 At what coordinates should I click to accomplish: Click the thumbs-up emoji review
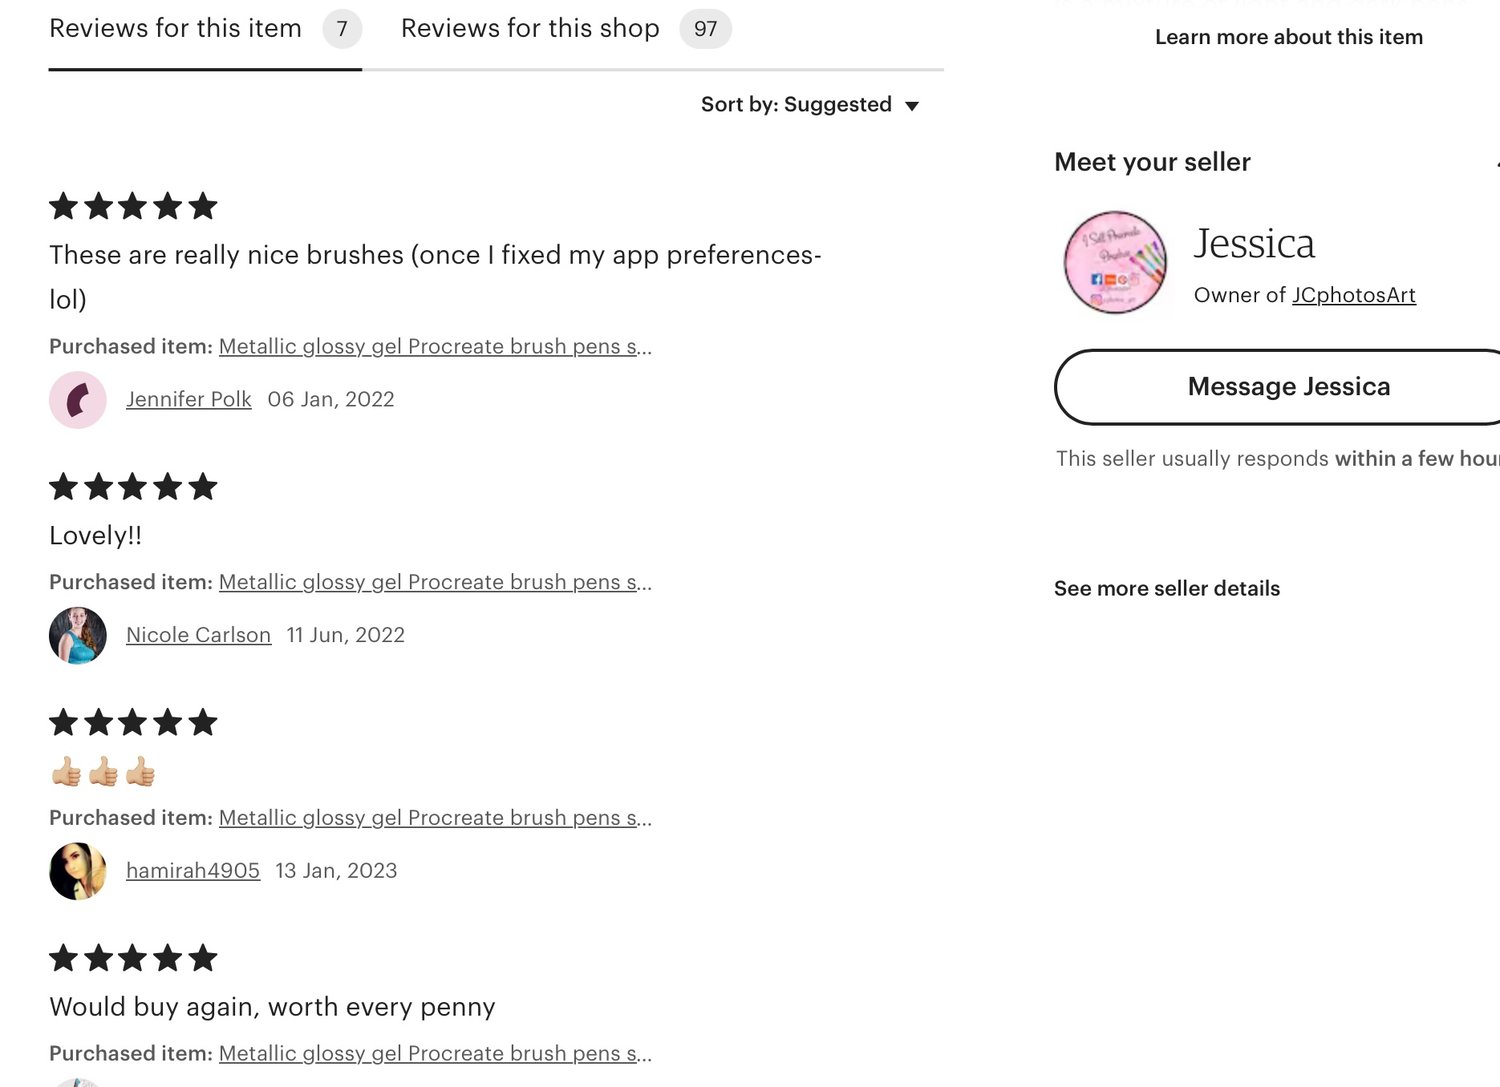click(x=103, y=772)
